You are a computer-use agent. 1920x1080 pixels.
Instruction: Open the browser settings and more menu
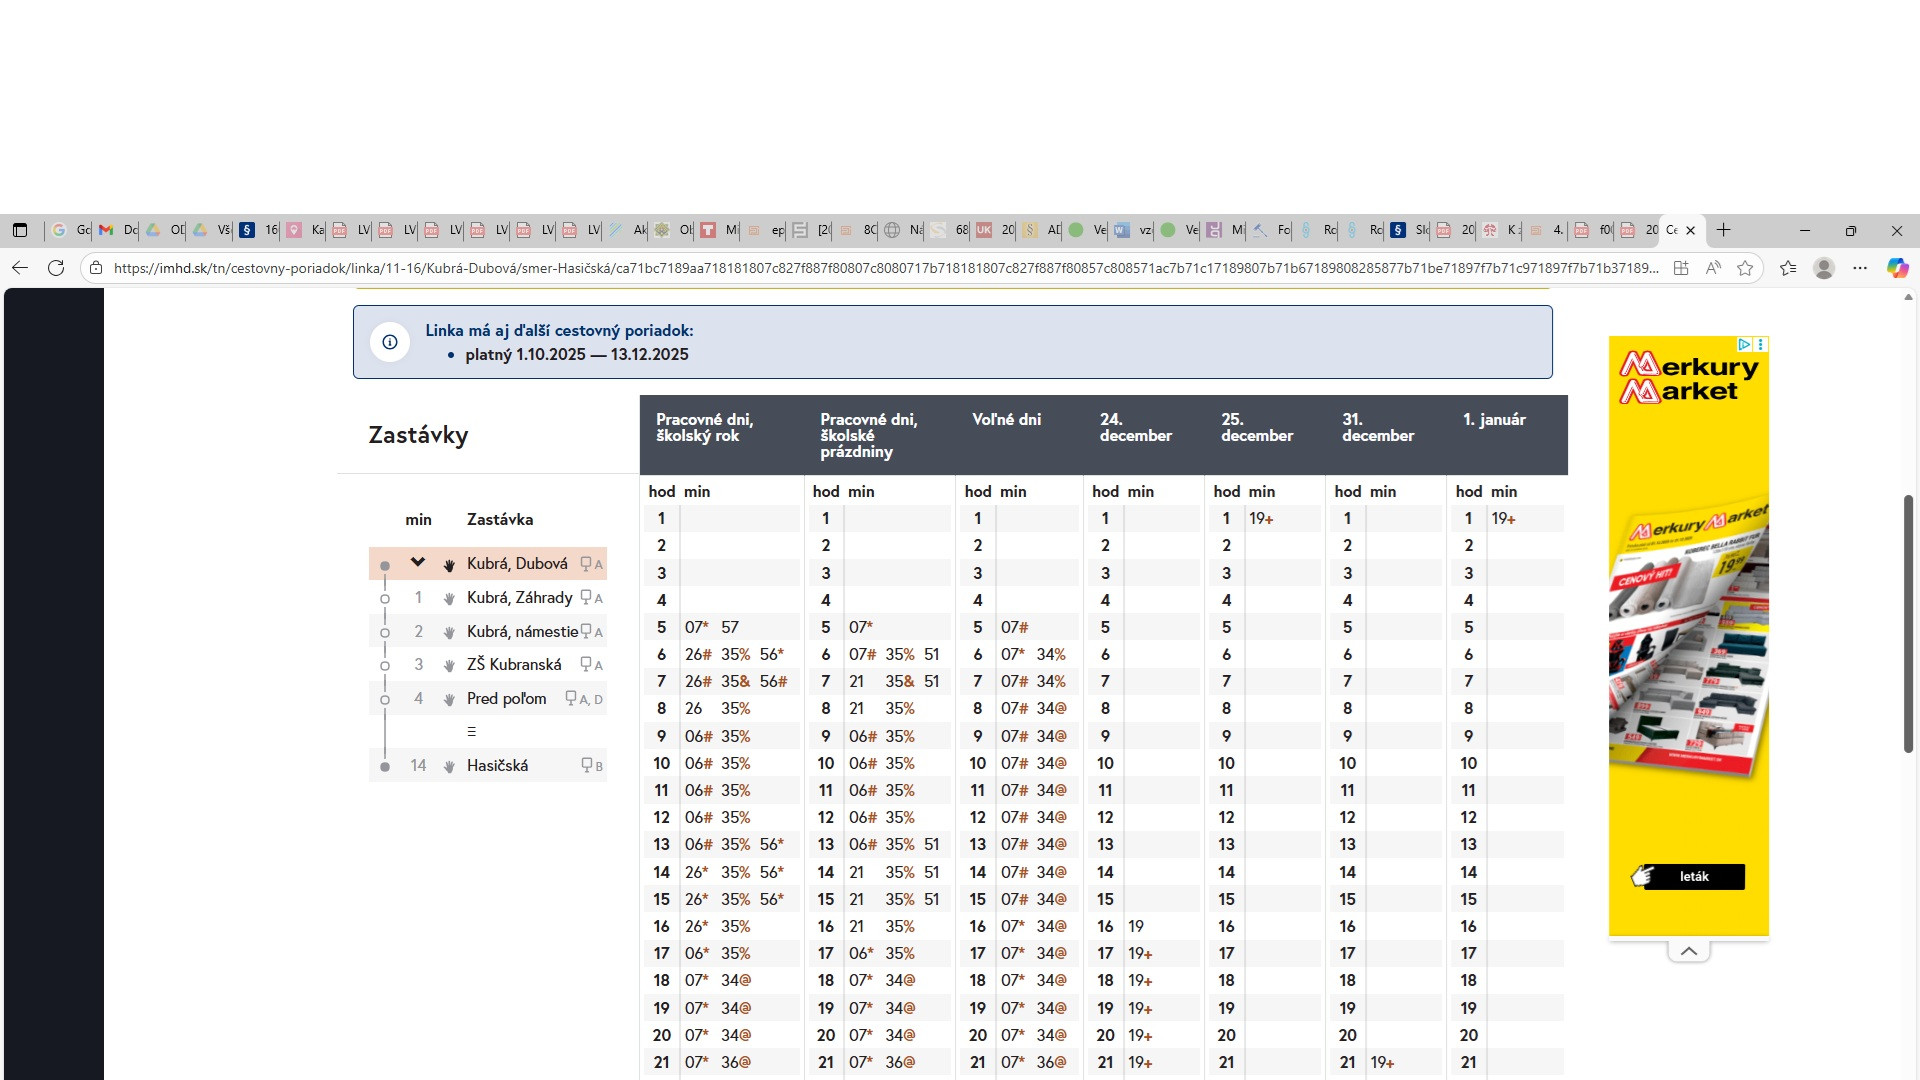coord(1860,268)
